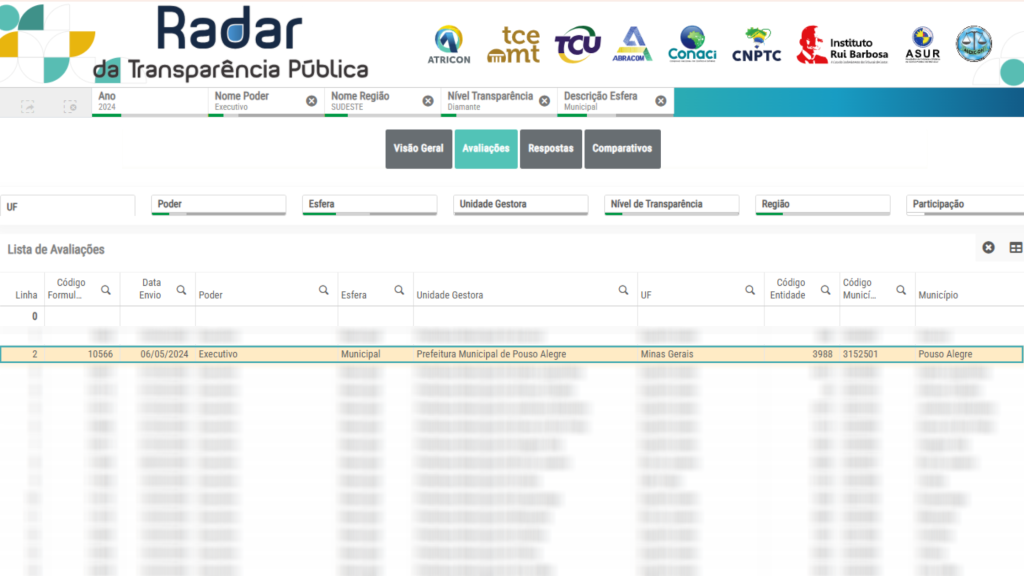Viewport: 1024px width, 576px height.
Task: Click the Instituto Rui Barbosa logo
Action: coord(842,44)
